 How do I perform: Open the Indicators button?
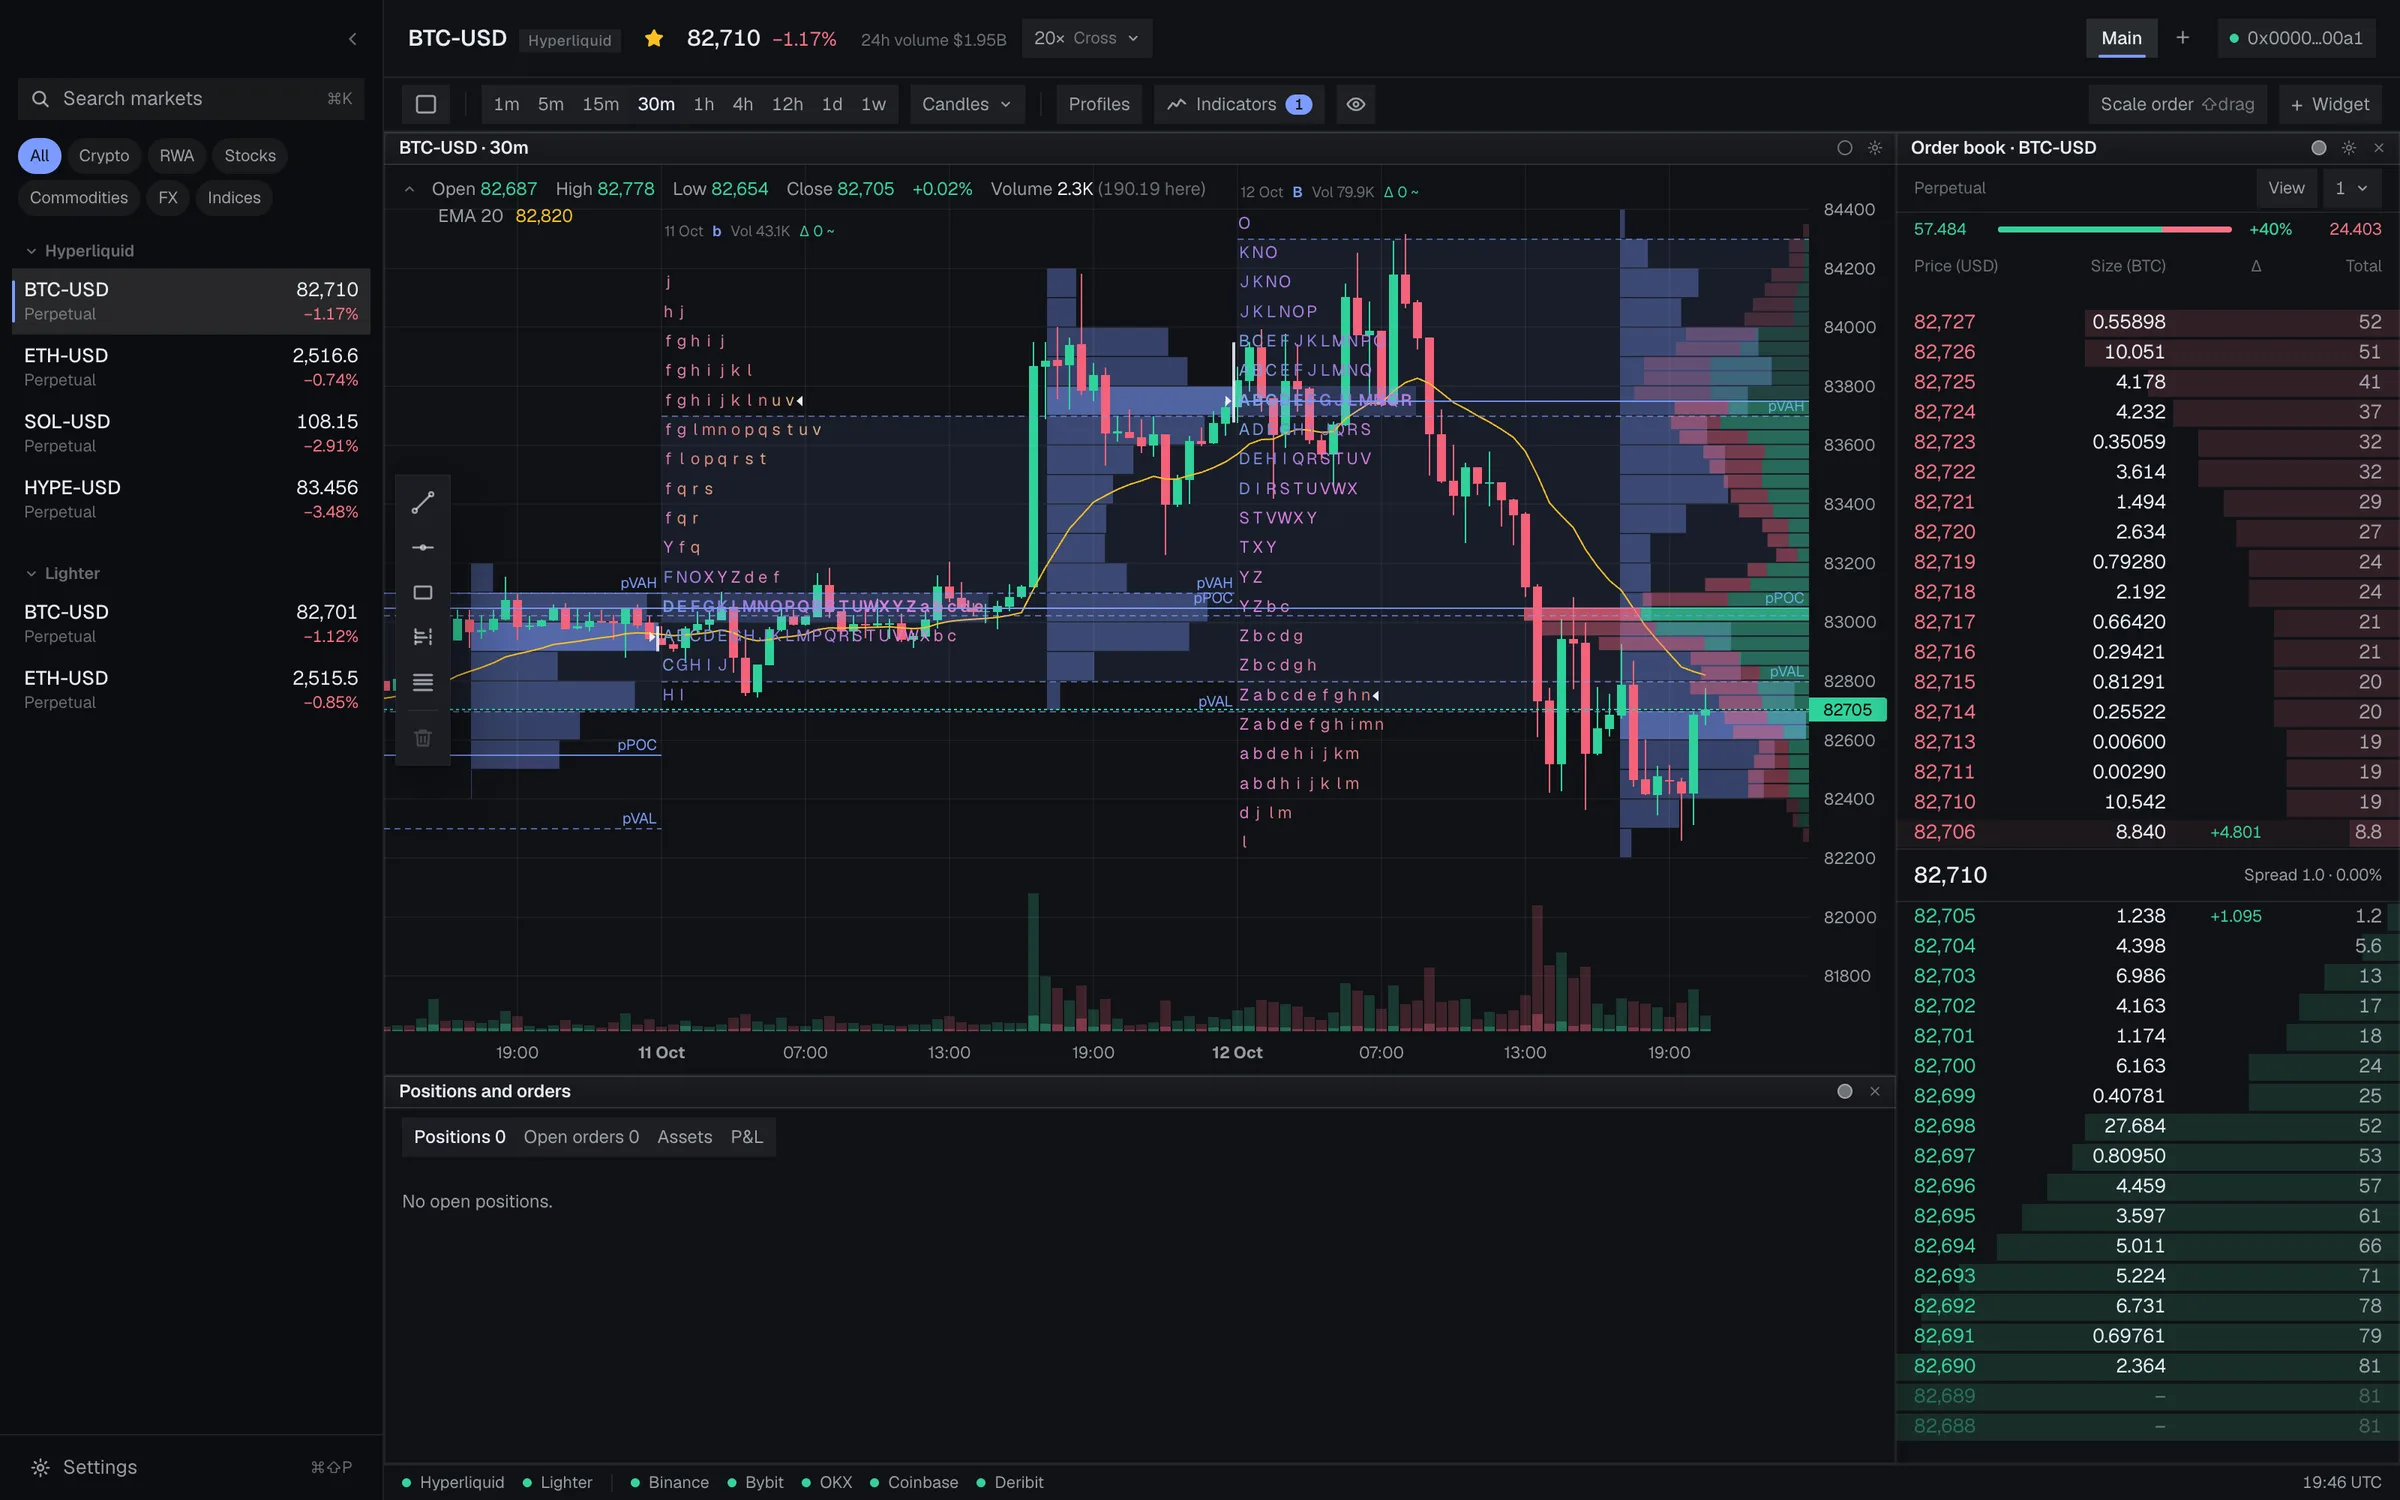coord(1239,104)
